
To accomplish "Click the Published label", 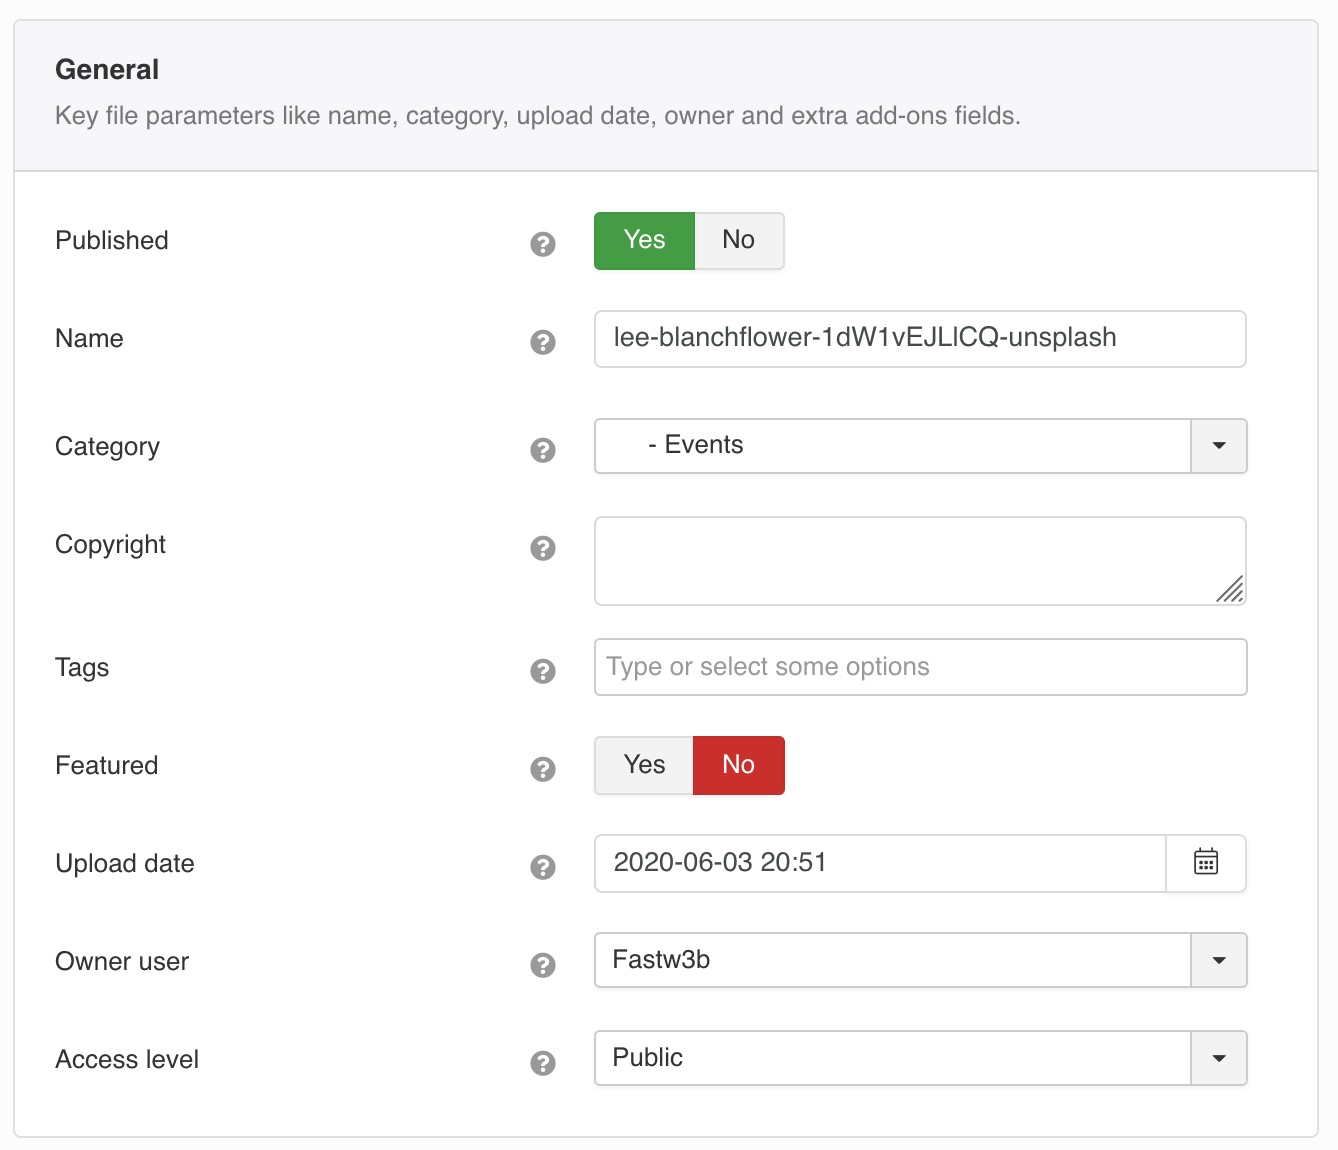I will coord(112,240).
